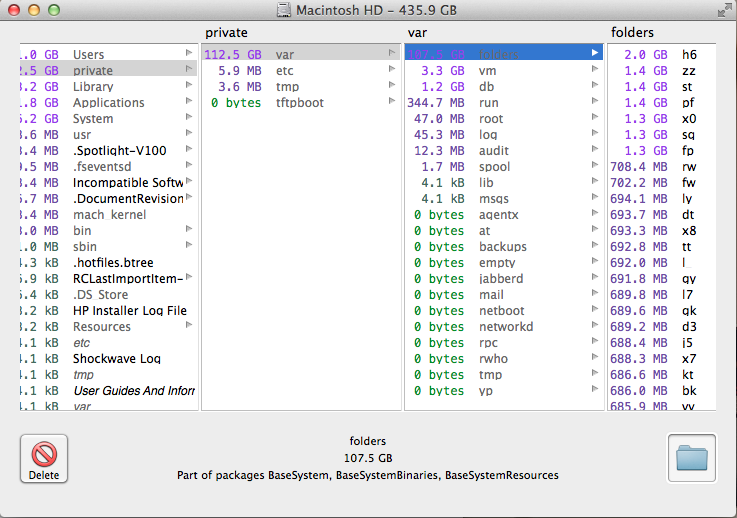
Task: Select .hotfiles.btree file
Action: pyautogui.click(x=109, y=262)
